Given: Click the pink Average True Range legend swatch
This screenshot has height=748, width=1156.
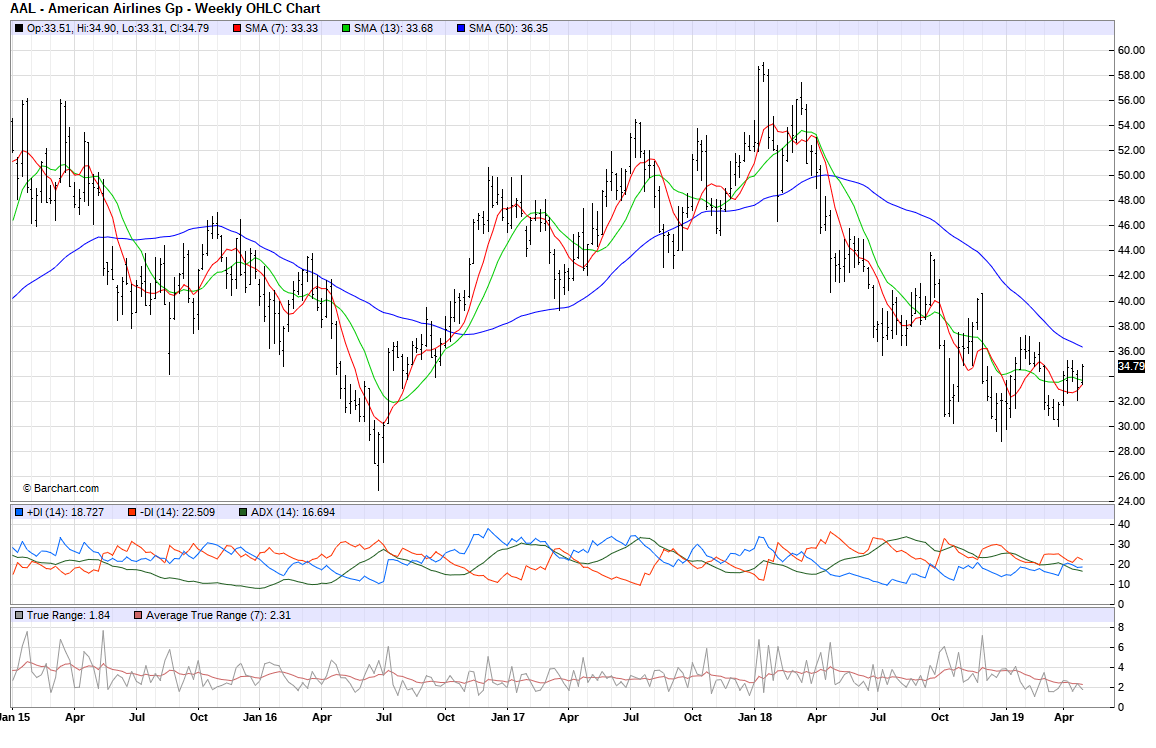Looking at the screenshot, I should pyautogui.click(x=138, y=615).
